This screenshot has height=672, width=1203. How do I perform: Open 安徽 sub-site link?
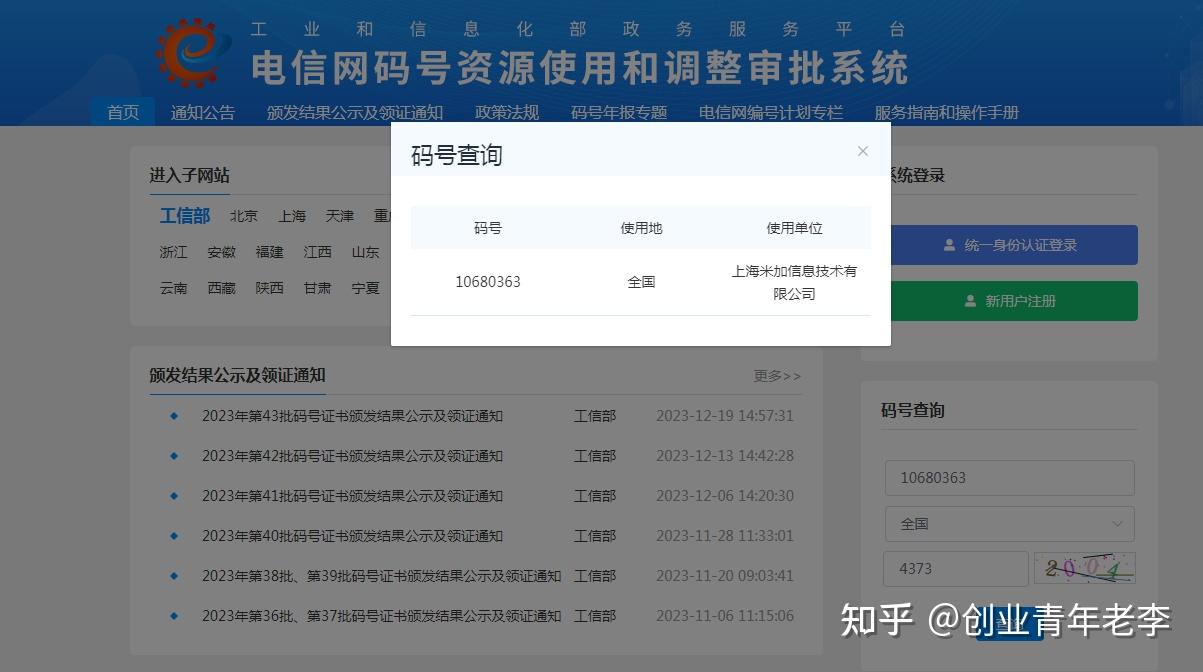click(221, 252)
